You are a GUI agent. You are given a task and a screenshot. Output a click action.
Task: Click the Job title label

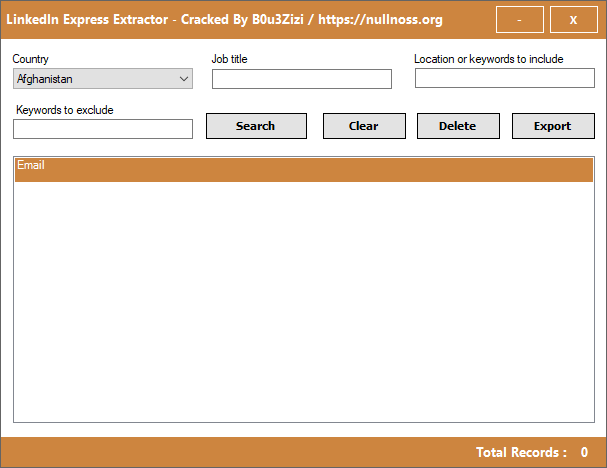click(229, 59)
